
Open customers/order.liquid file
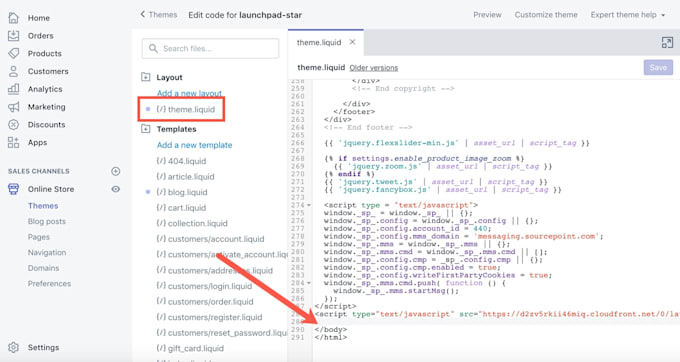coord(205,302)
